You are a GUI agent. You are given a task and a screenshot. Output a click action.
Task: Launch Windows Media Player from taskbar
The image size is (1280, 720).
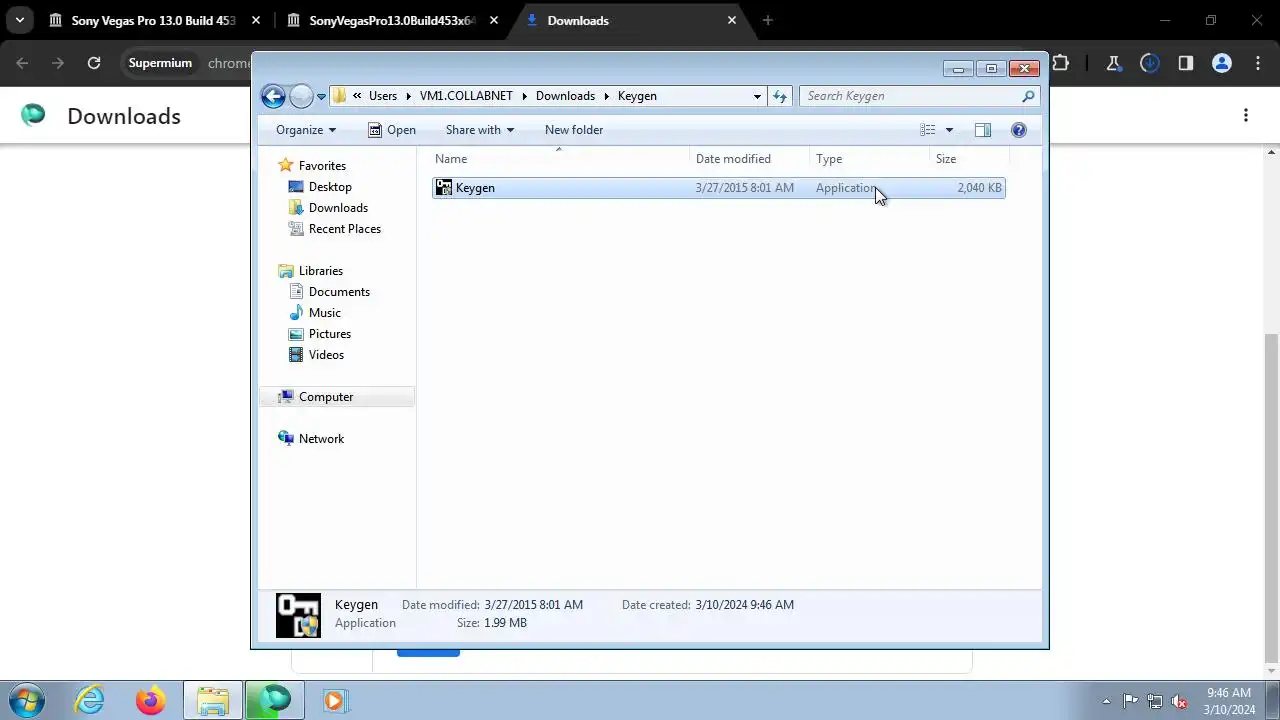point(334,700)
